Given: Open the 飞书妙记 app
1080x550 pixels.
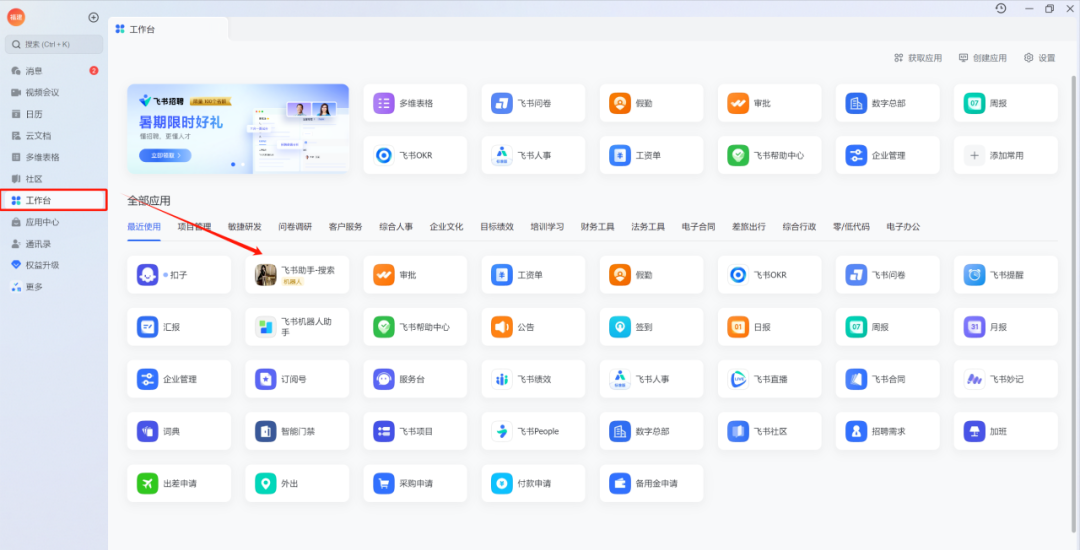Looking at the screenshot, I should 975,379.
